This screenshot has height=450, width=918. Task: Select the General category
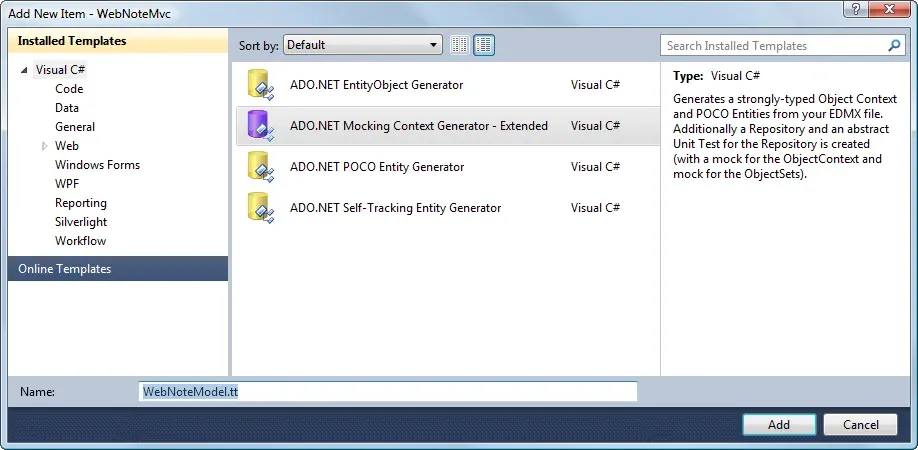[x=75, y=127]
